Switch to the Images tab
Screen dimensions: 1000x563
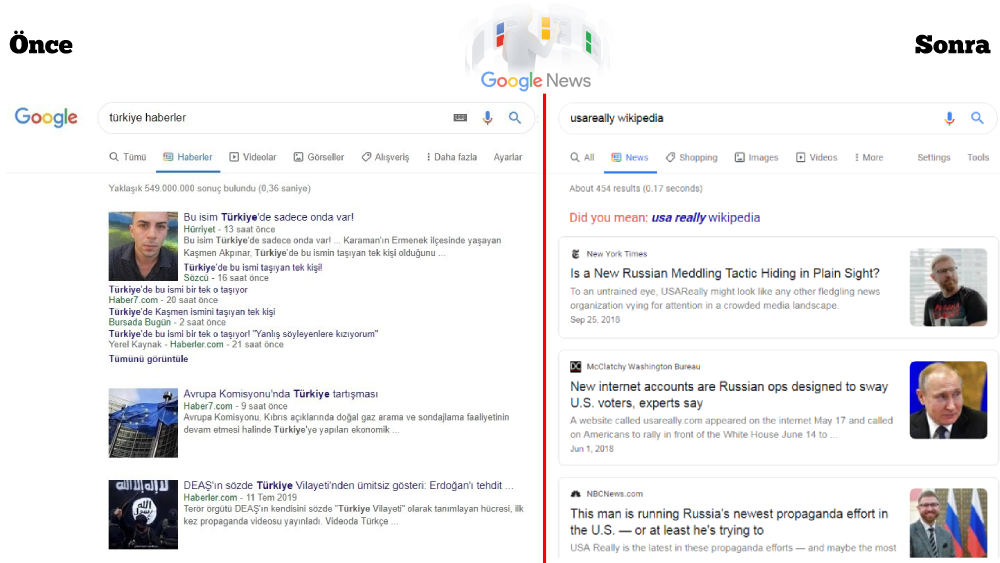756,157
